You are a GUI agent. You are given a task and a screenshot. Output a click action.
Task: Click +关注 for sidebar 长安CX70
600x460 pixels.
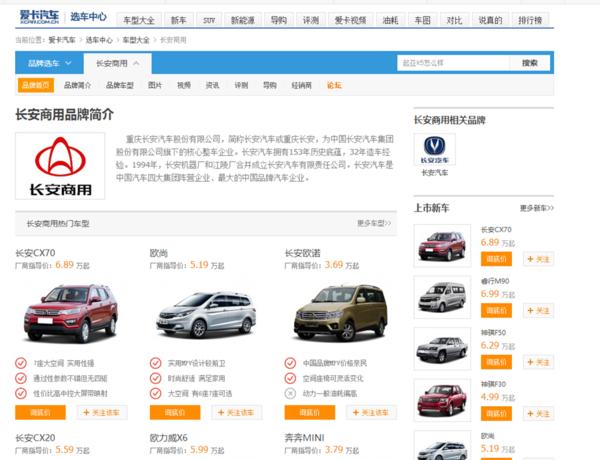pyautogui.click(x=538, y=259)
